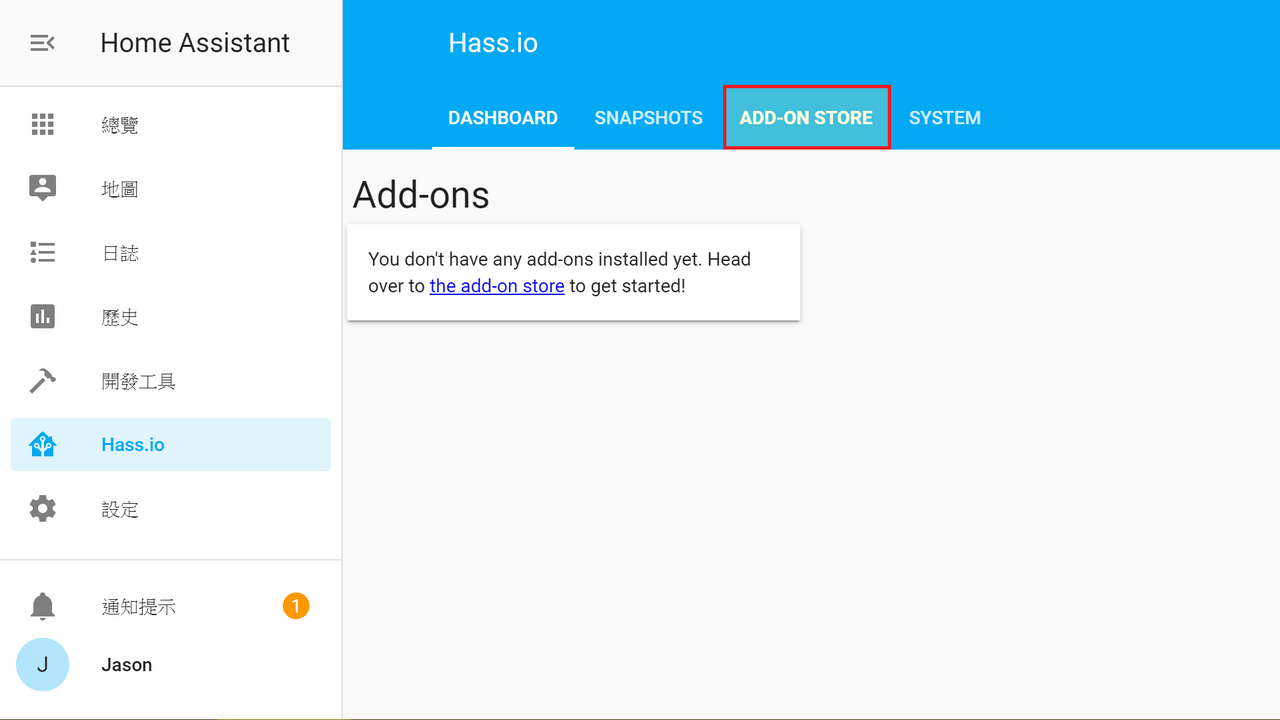The width and height of the screenshot is (1280, 720).
Task: Click the Add-ons heading
Action: click(421, 195)
